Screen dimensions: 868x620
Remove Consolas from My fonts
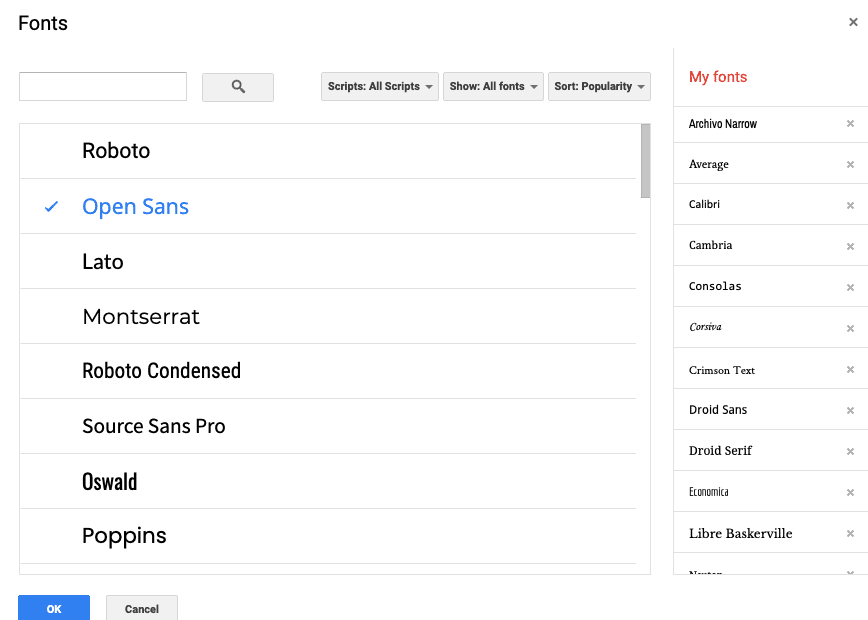850,287
